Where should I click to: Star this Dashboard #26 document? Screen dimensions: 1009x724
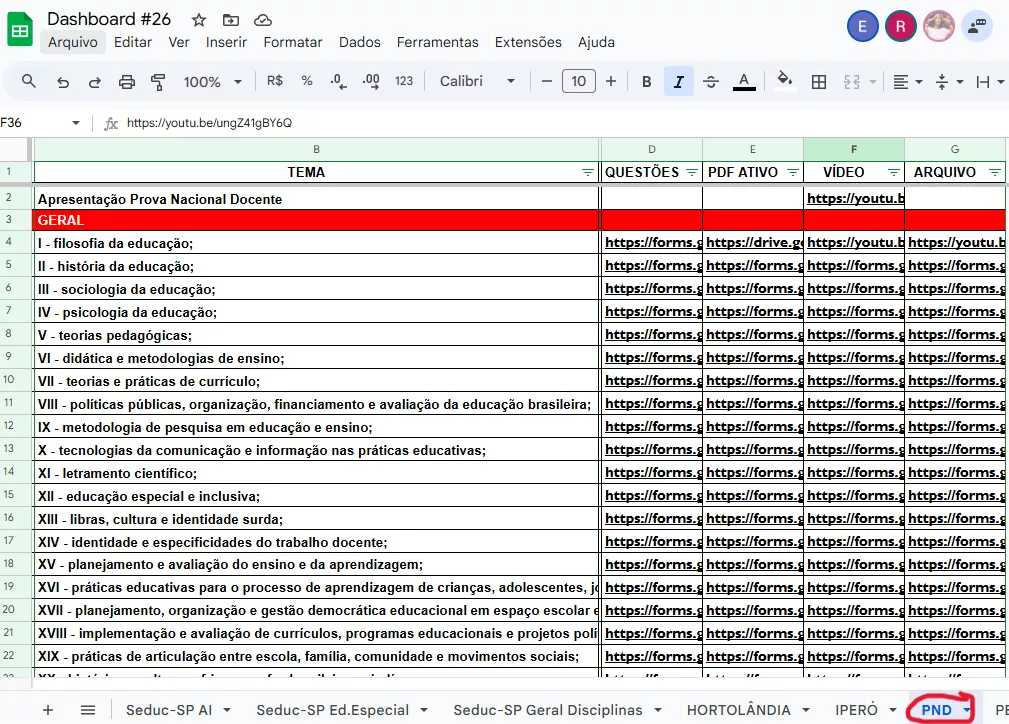(199, 20)
